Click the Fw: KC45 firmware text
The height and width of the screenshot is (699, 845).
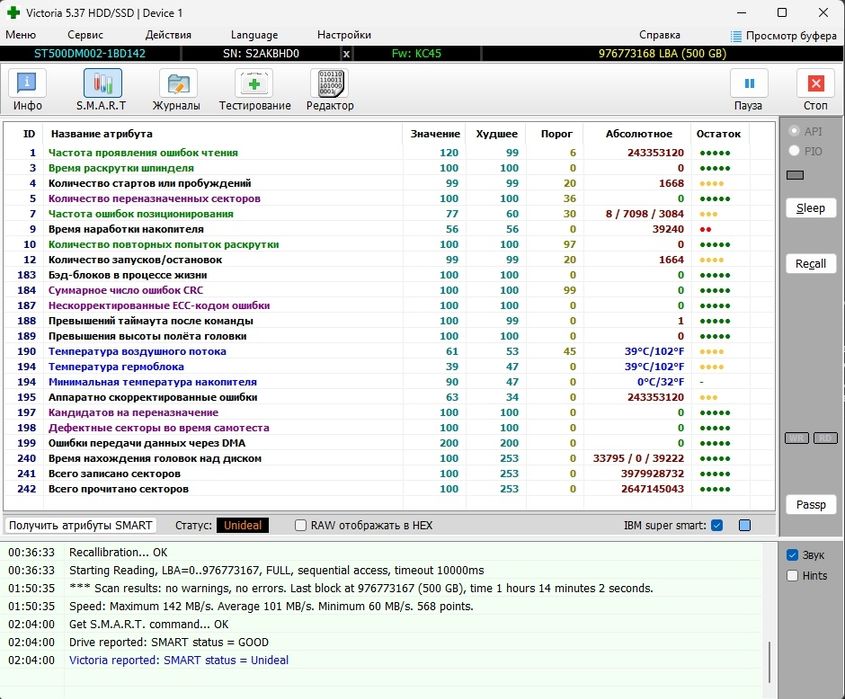click(x=417, y=54)
